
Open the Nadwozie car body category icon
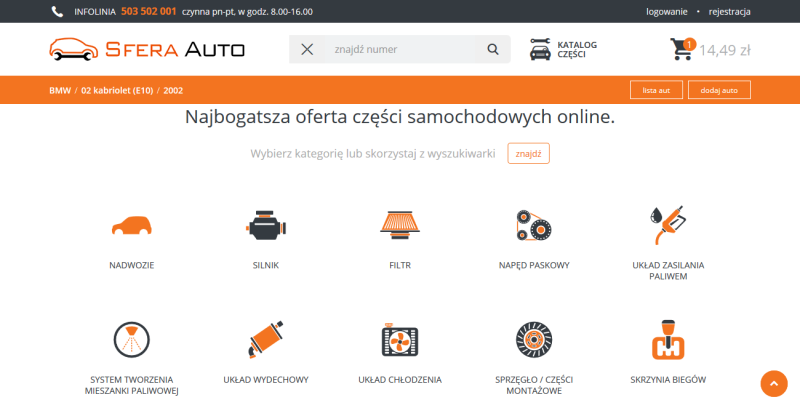point(132,225)
